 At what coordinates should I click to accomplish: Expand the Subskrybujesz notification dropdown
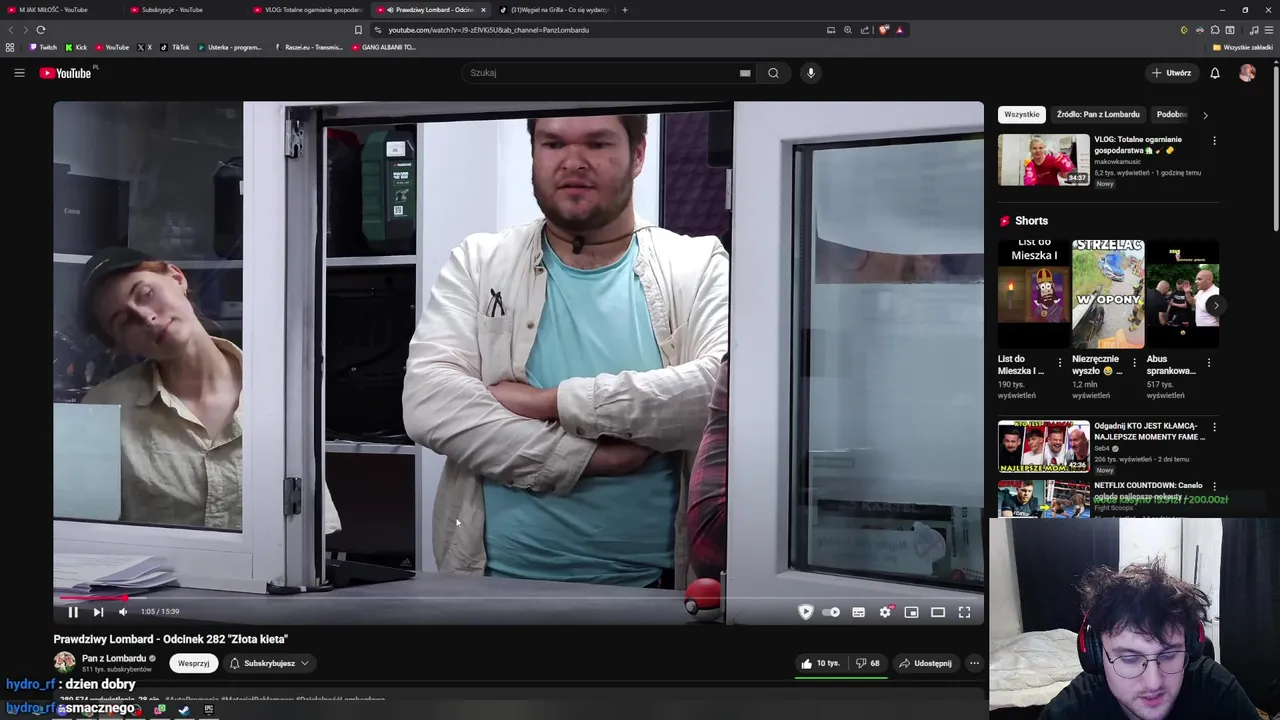269,663
